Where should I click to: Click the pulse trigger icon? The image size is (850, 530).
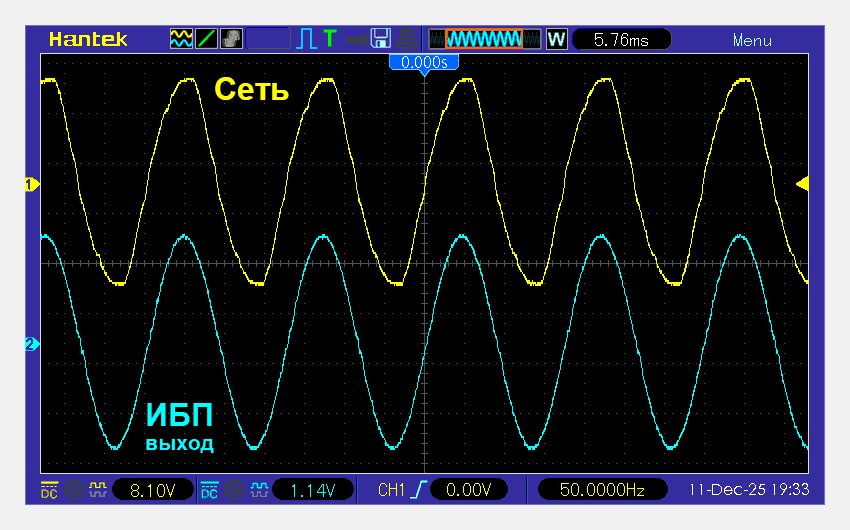click(306, 39)
